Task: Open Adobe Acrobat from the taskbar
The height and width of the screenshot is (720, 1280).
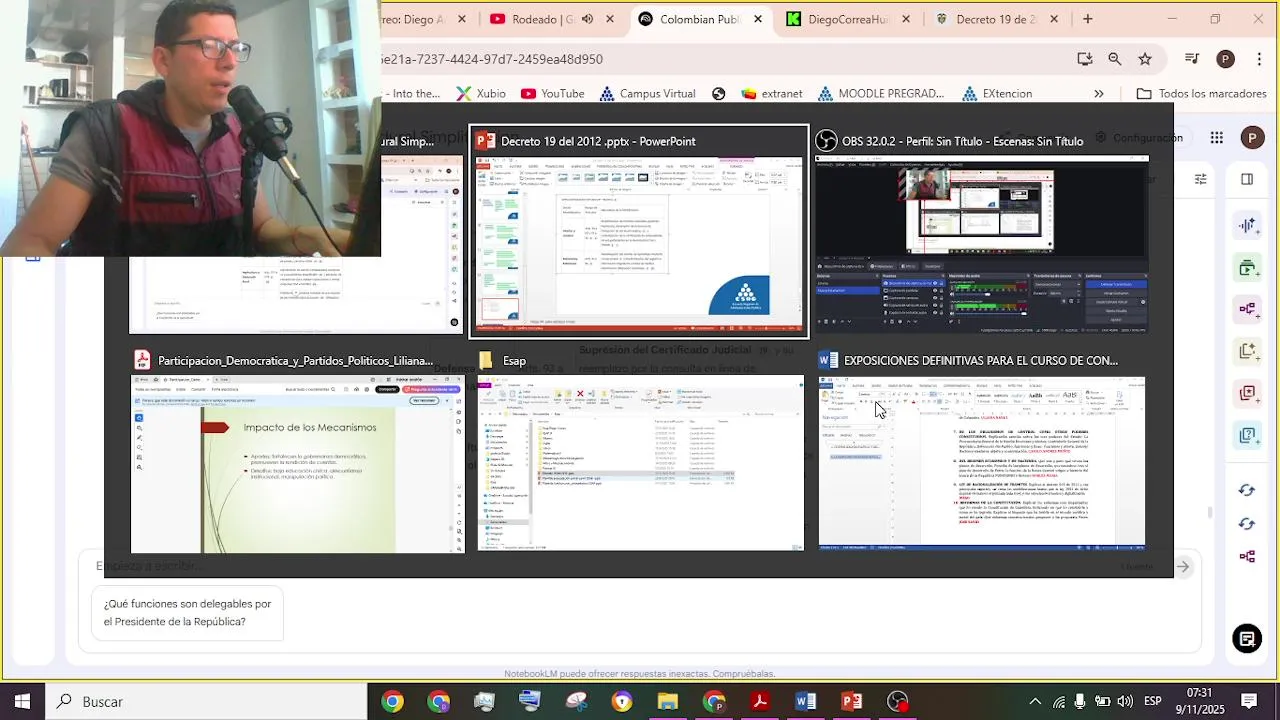Action: [760, 701]
